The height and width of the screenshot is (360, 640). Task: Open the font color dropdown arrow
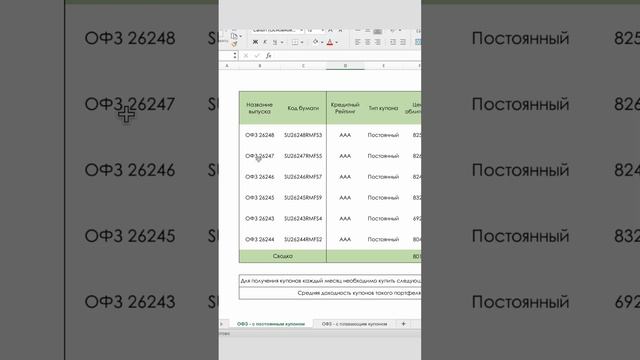pyautogui.click(x=337, y=42)
